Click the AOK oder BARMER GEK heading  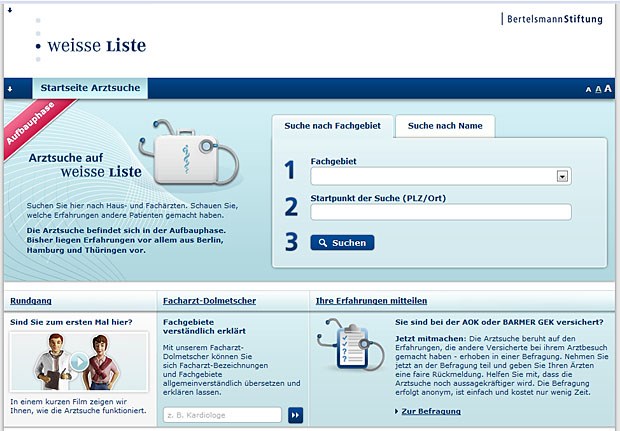click(x=499, y=322)
